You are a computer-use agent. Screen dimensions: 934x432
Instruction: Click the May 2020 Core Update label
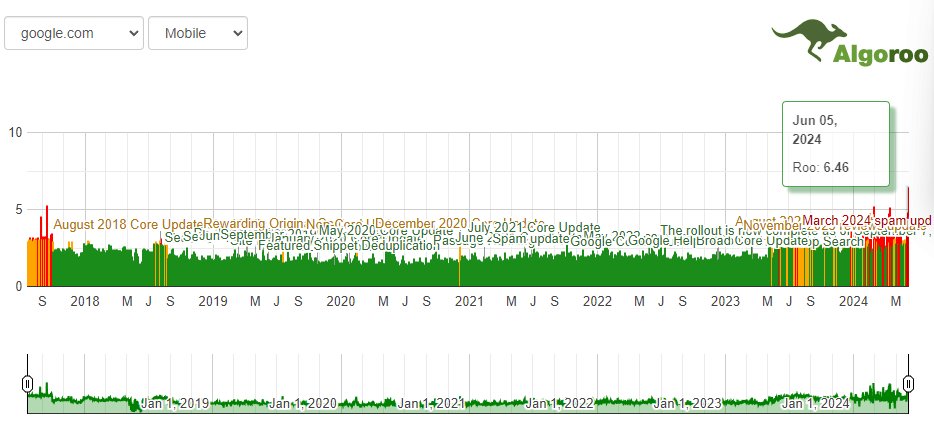point(386,231)
